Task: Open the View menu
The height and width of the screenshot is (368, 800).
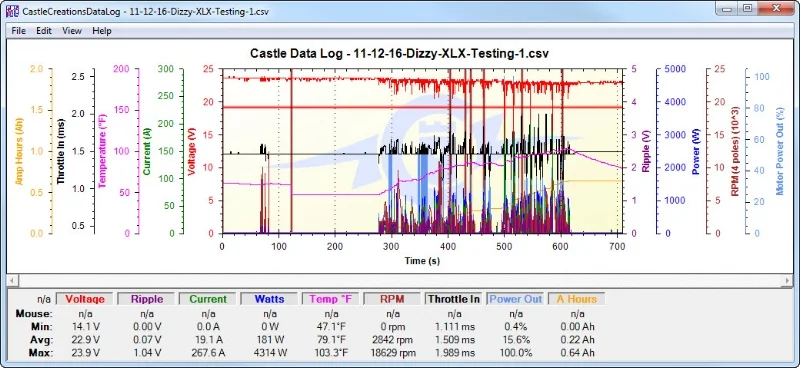Action: [x=72, y=31]
